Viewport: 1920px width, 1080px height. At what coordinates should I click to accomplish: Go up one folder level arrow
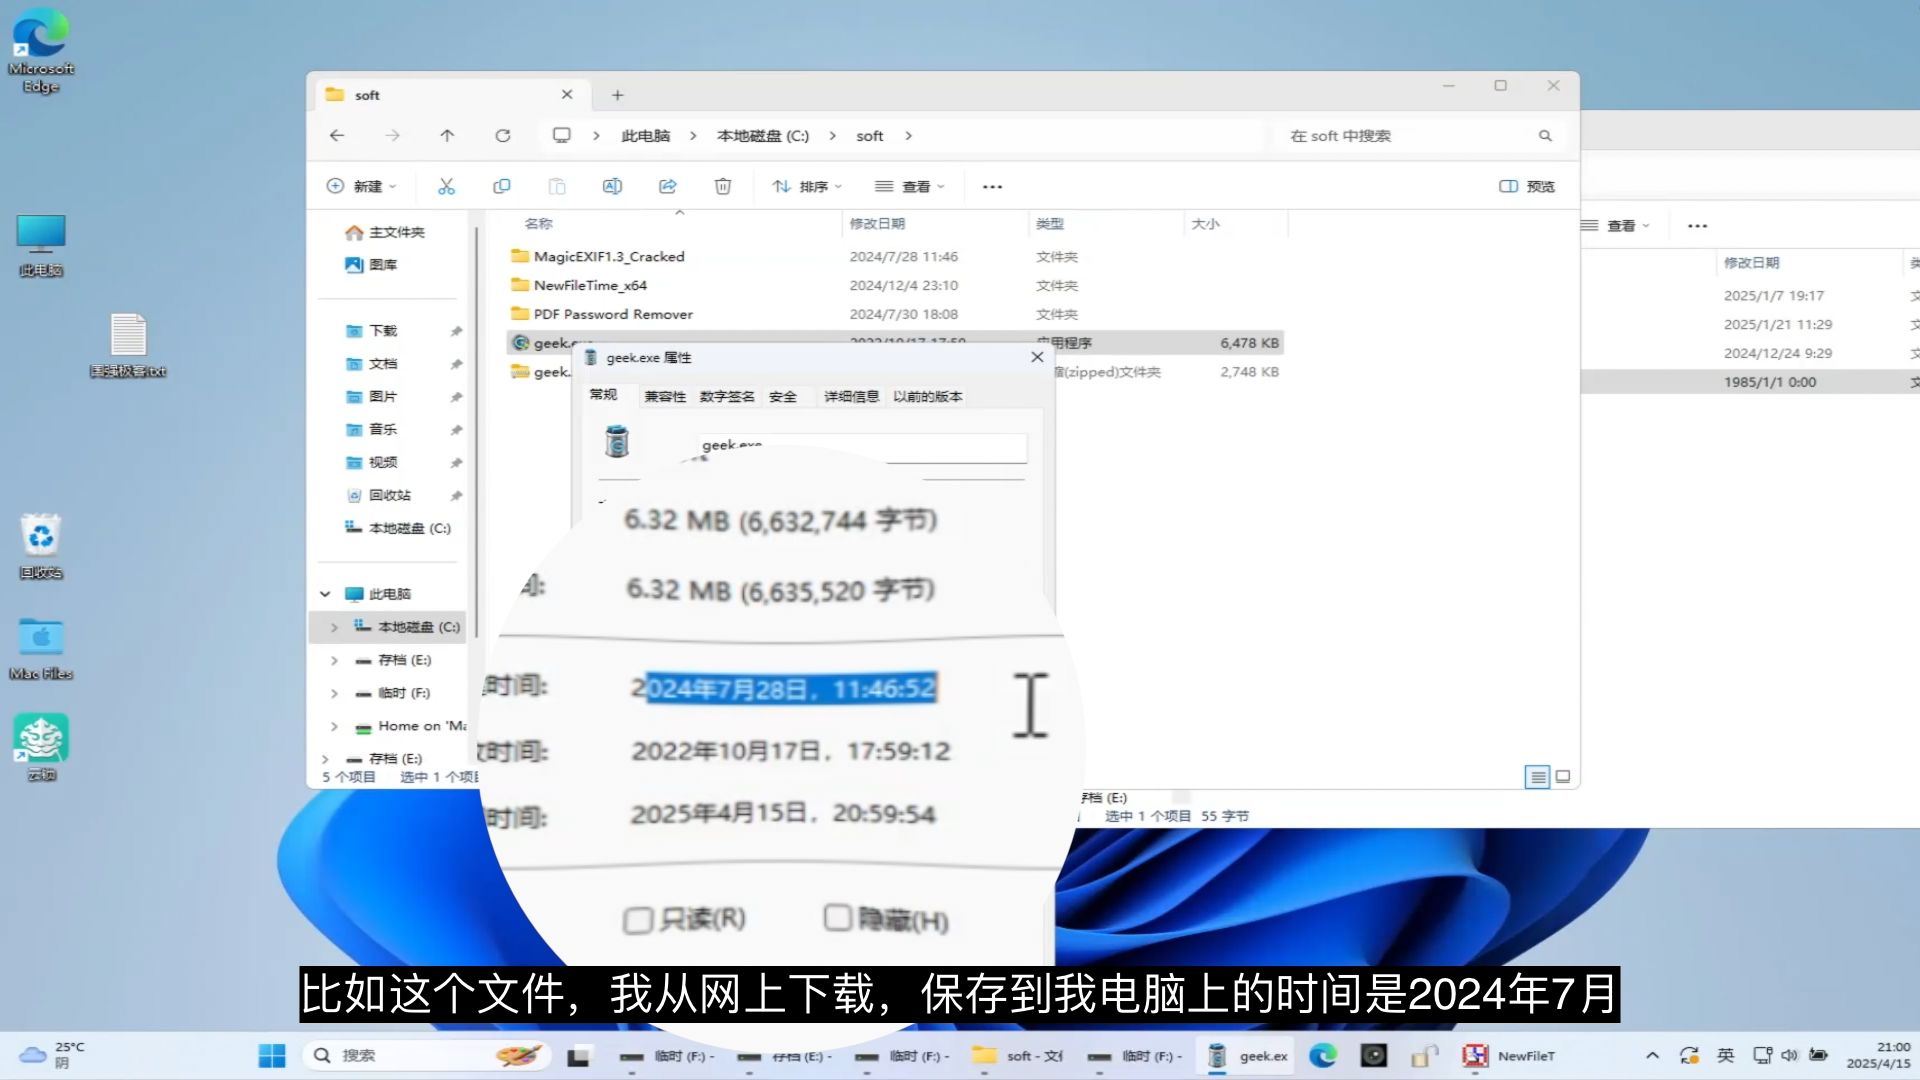pos(447,136)
